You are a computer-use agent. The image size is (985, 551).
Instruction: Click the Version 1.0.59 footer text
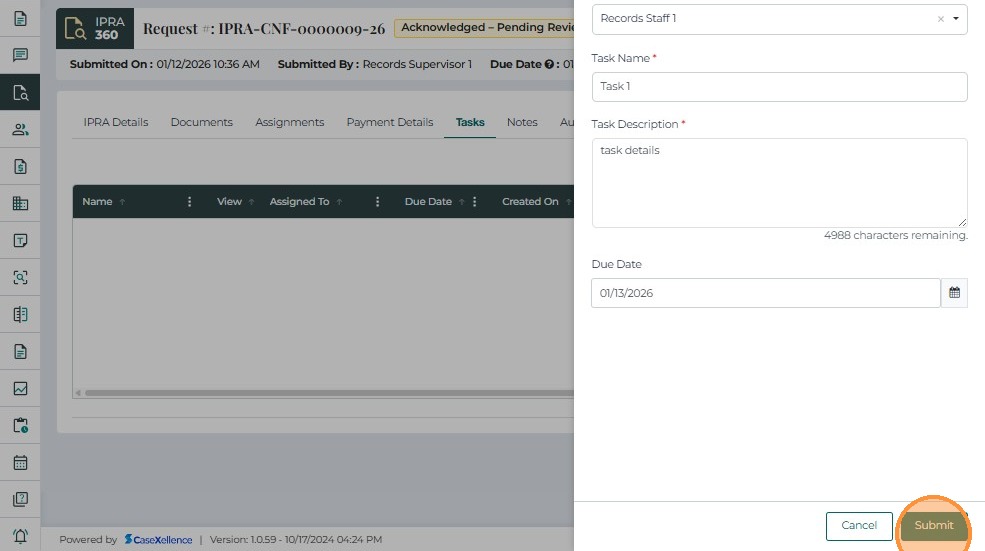click(x=296, y=539)
